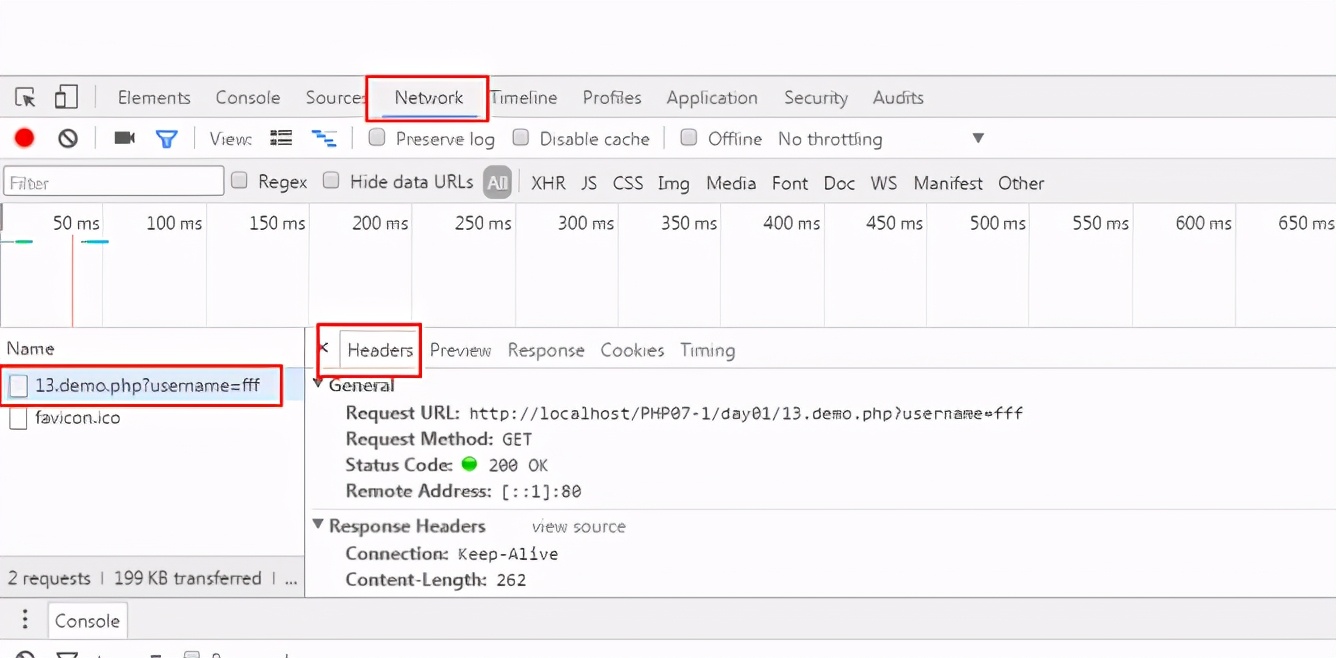The height and width of the screenshot is (658, 1336).
Task: Enable the Preserve log checkbox
Action: pos(376,137)
